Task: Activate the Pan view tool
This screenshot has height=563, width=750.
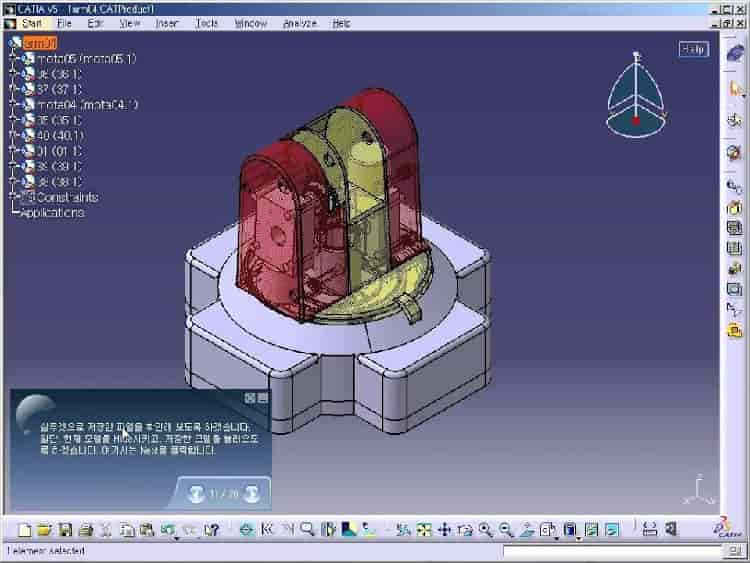Action: [x=444, y=529]
